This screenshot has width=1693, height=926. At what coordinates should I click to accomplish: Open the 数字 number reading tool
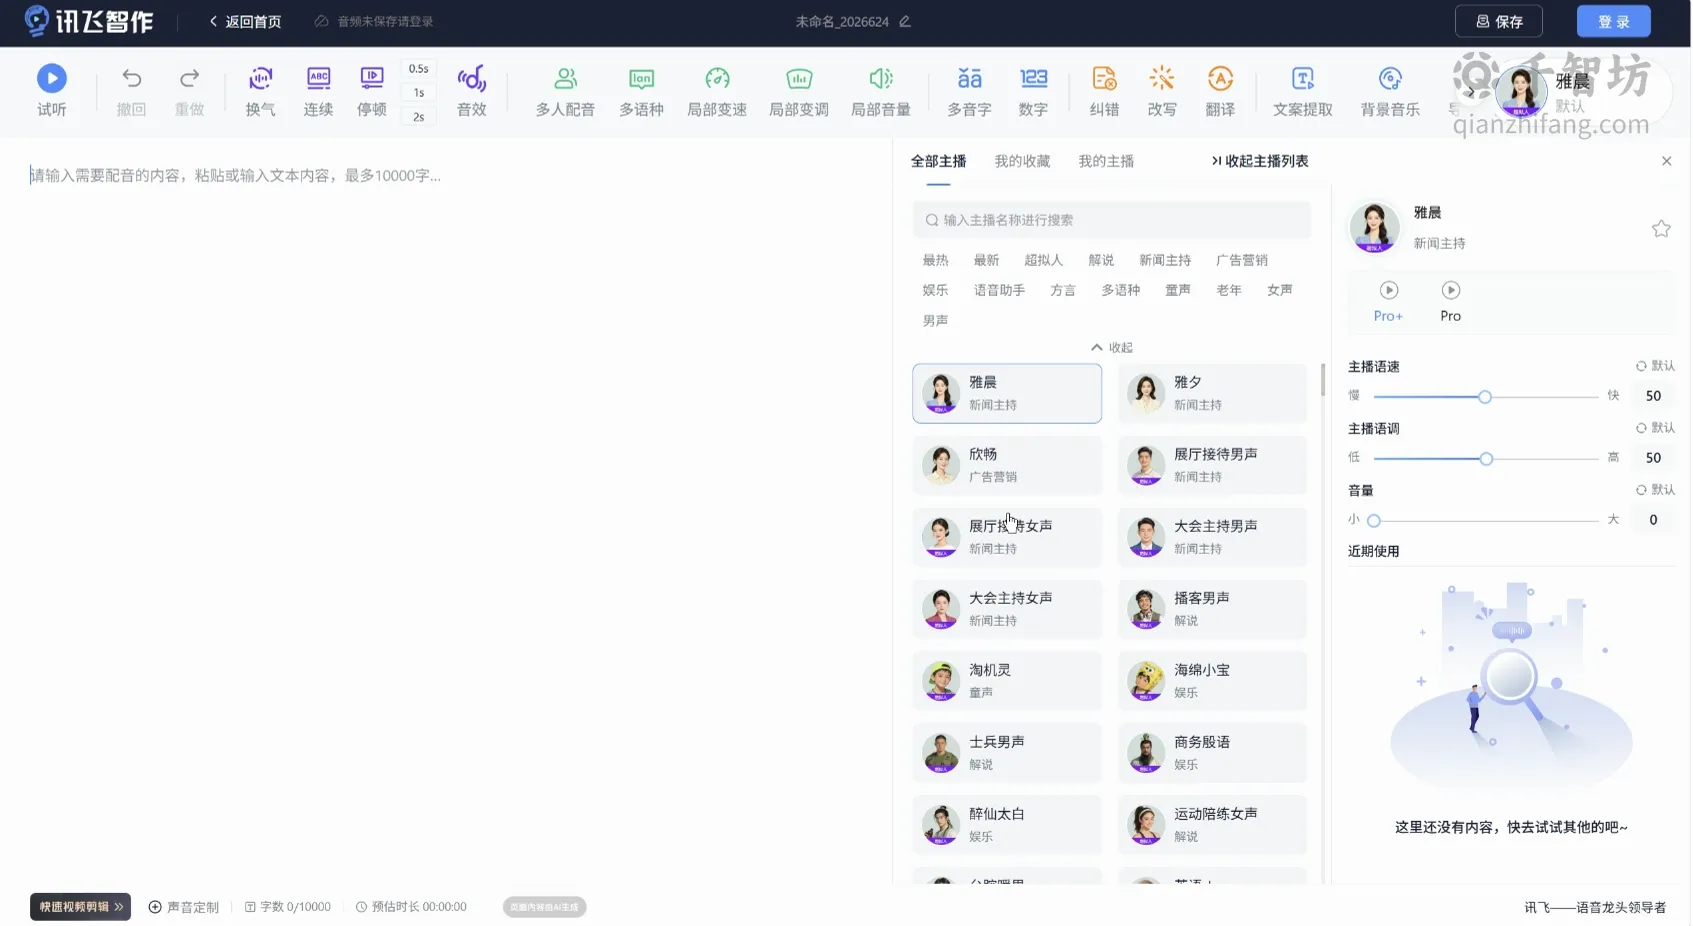(1033, 91)
